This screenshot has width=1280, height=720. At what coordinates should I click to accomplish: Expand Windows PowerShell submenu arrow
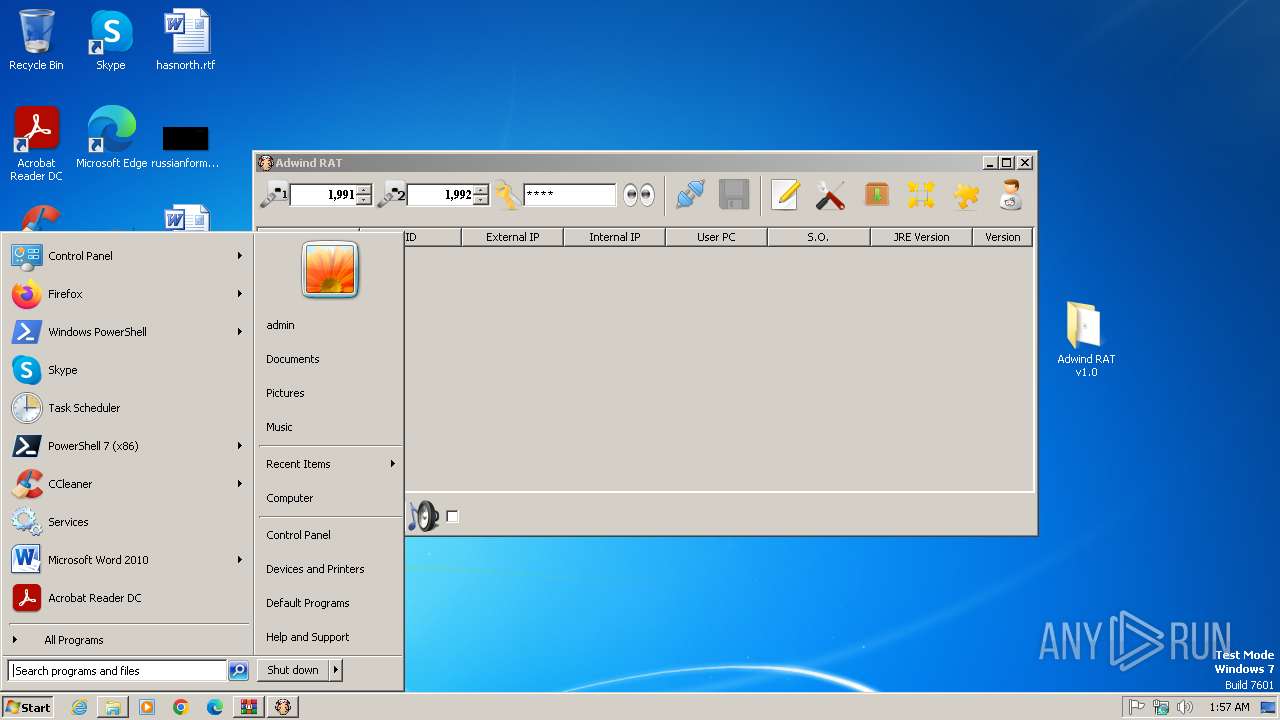coord(240,332)
